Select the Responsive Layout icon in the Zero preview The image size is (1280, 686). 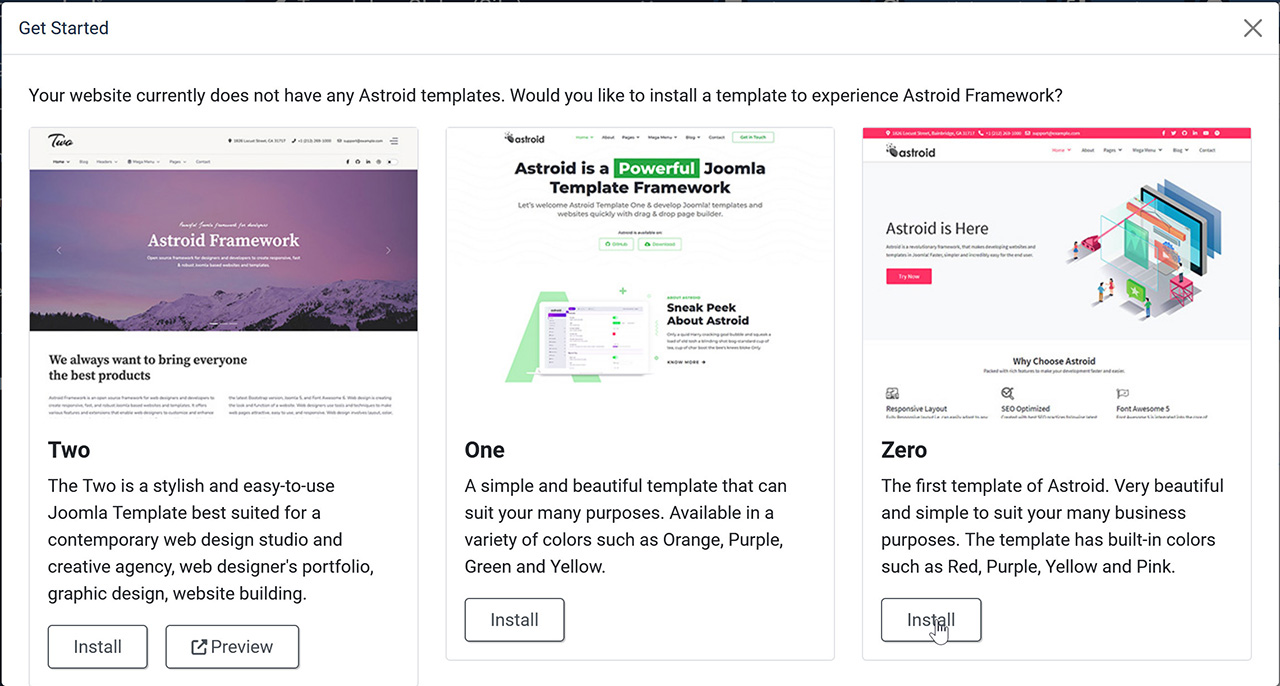coord(892,393)
